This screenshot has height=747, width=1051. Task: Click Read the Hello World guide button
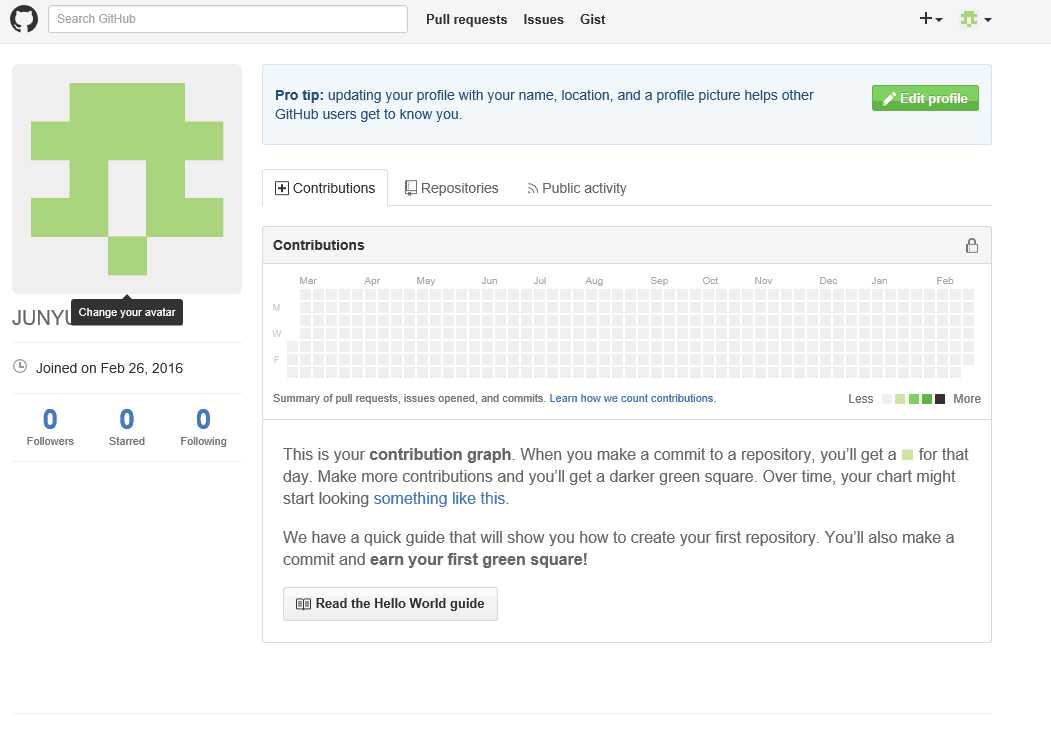coord(390,604)
